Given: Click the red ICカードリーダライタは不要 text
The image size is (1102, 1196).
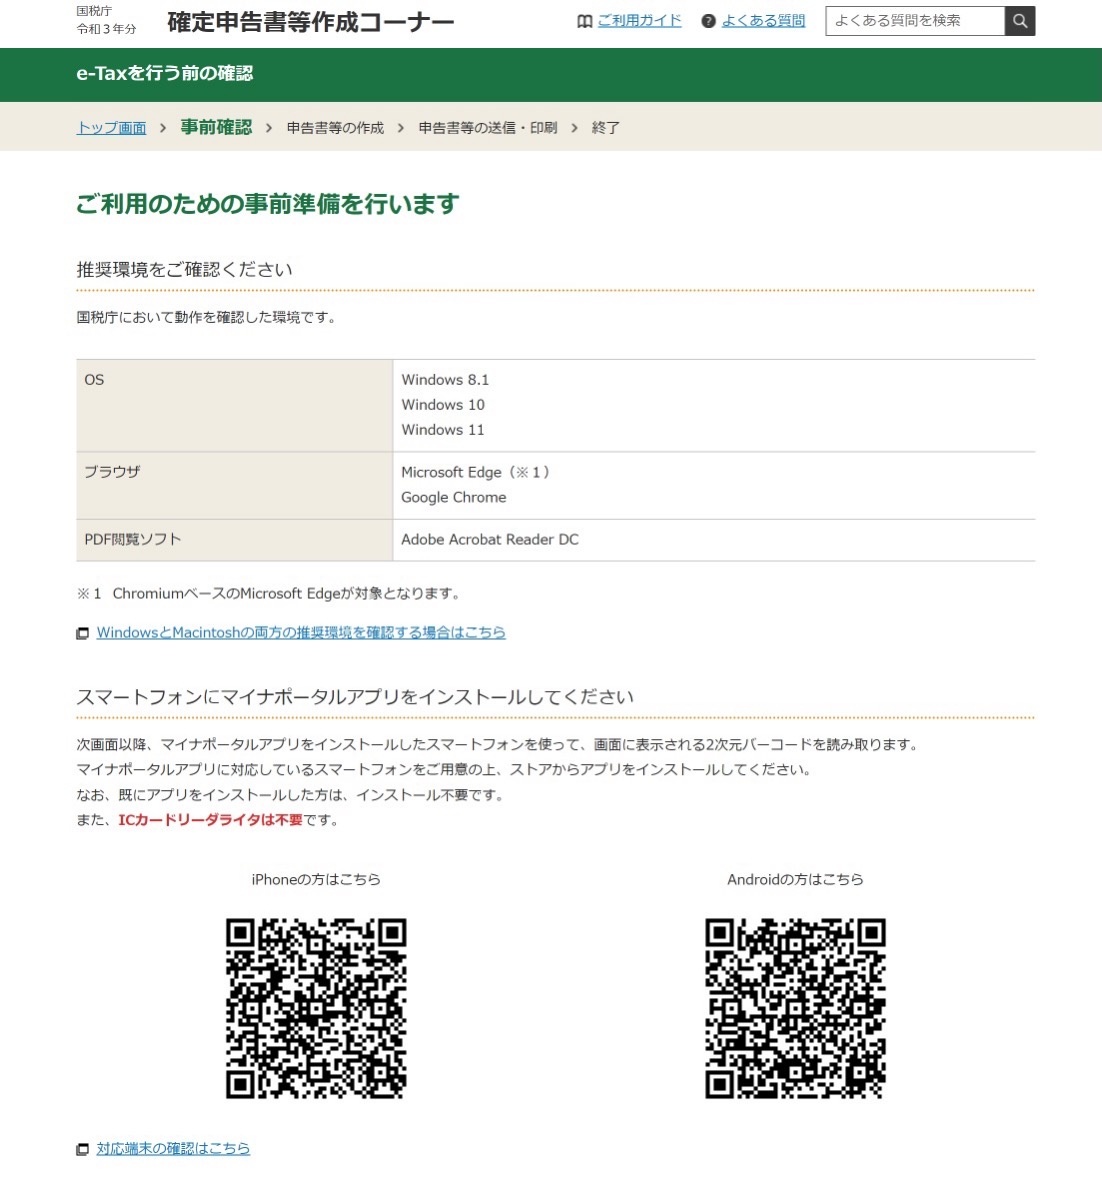Looking at the screenshot, I should 210,820.
